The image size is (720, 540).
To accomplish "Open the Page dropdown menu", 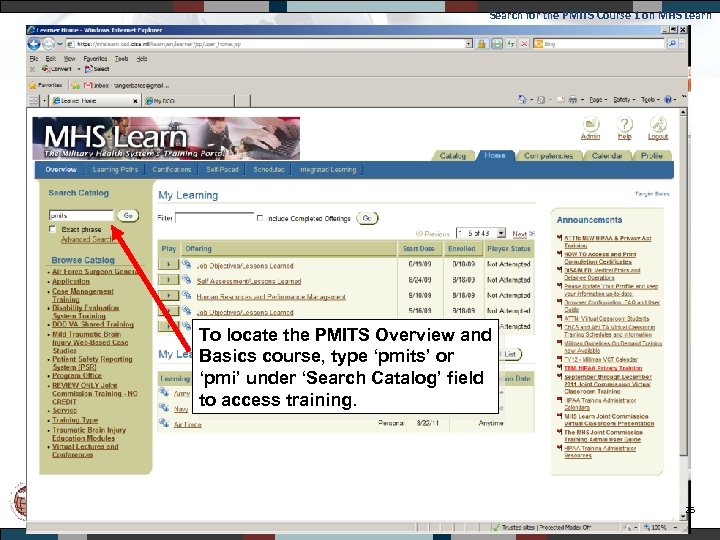I will pos(598,100).
